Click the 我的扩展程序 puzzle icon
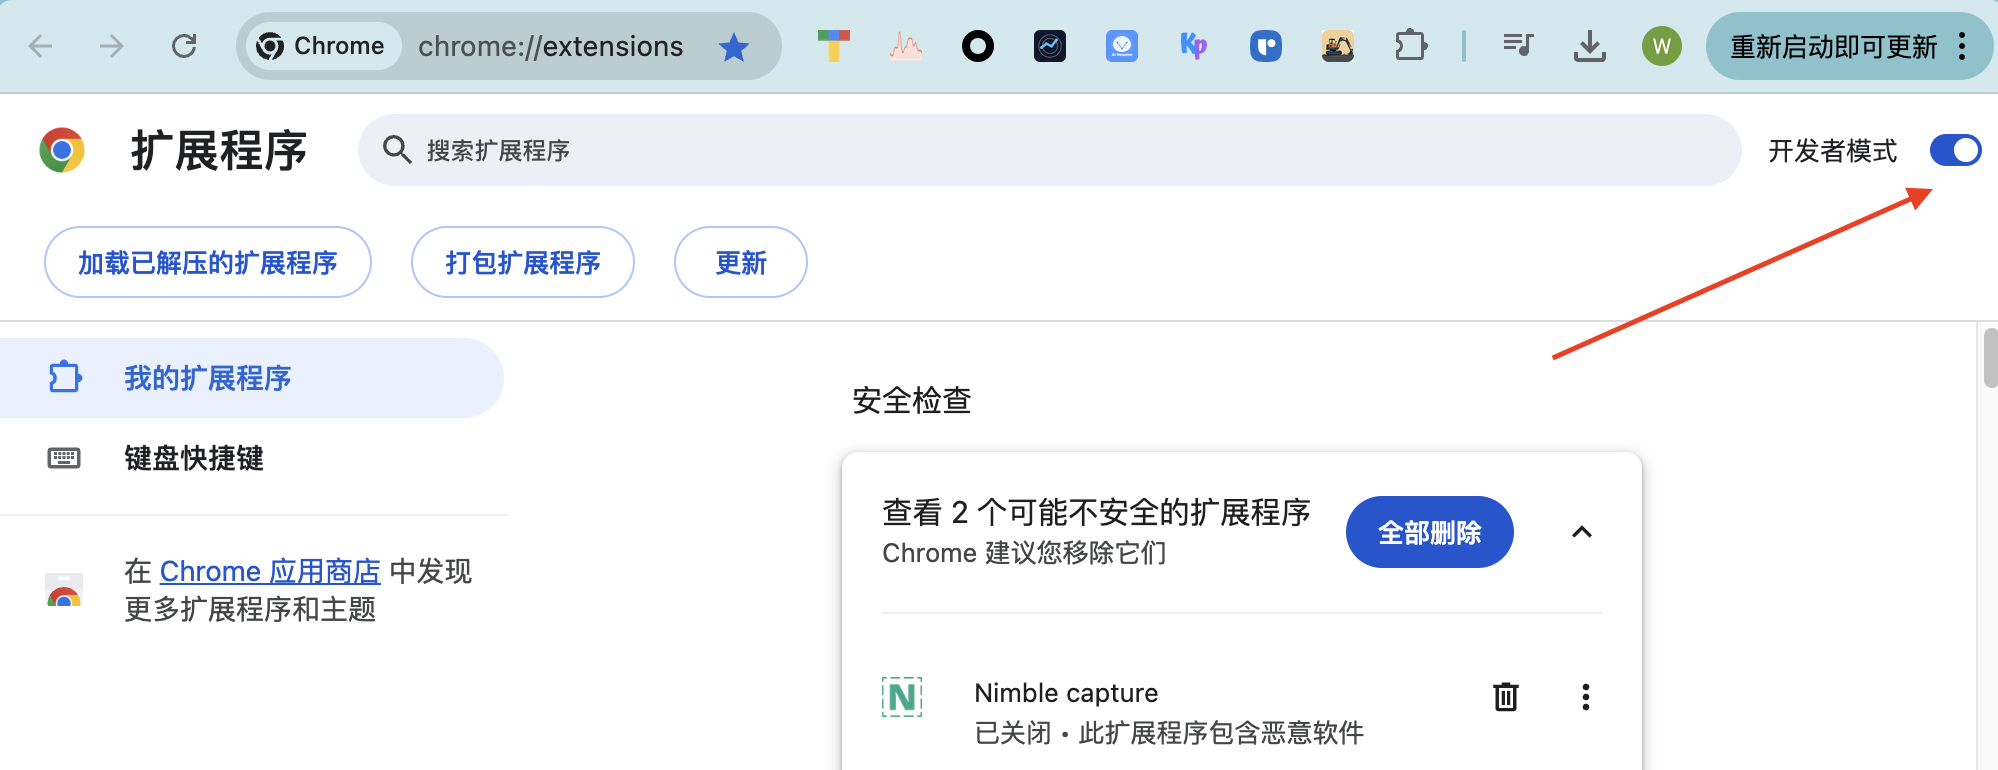The image size is (1998, 770). (65, 377)
